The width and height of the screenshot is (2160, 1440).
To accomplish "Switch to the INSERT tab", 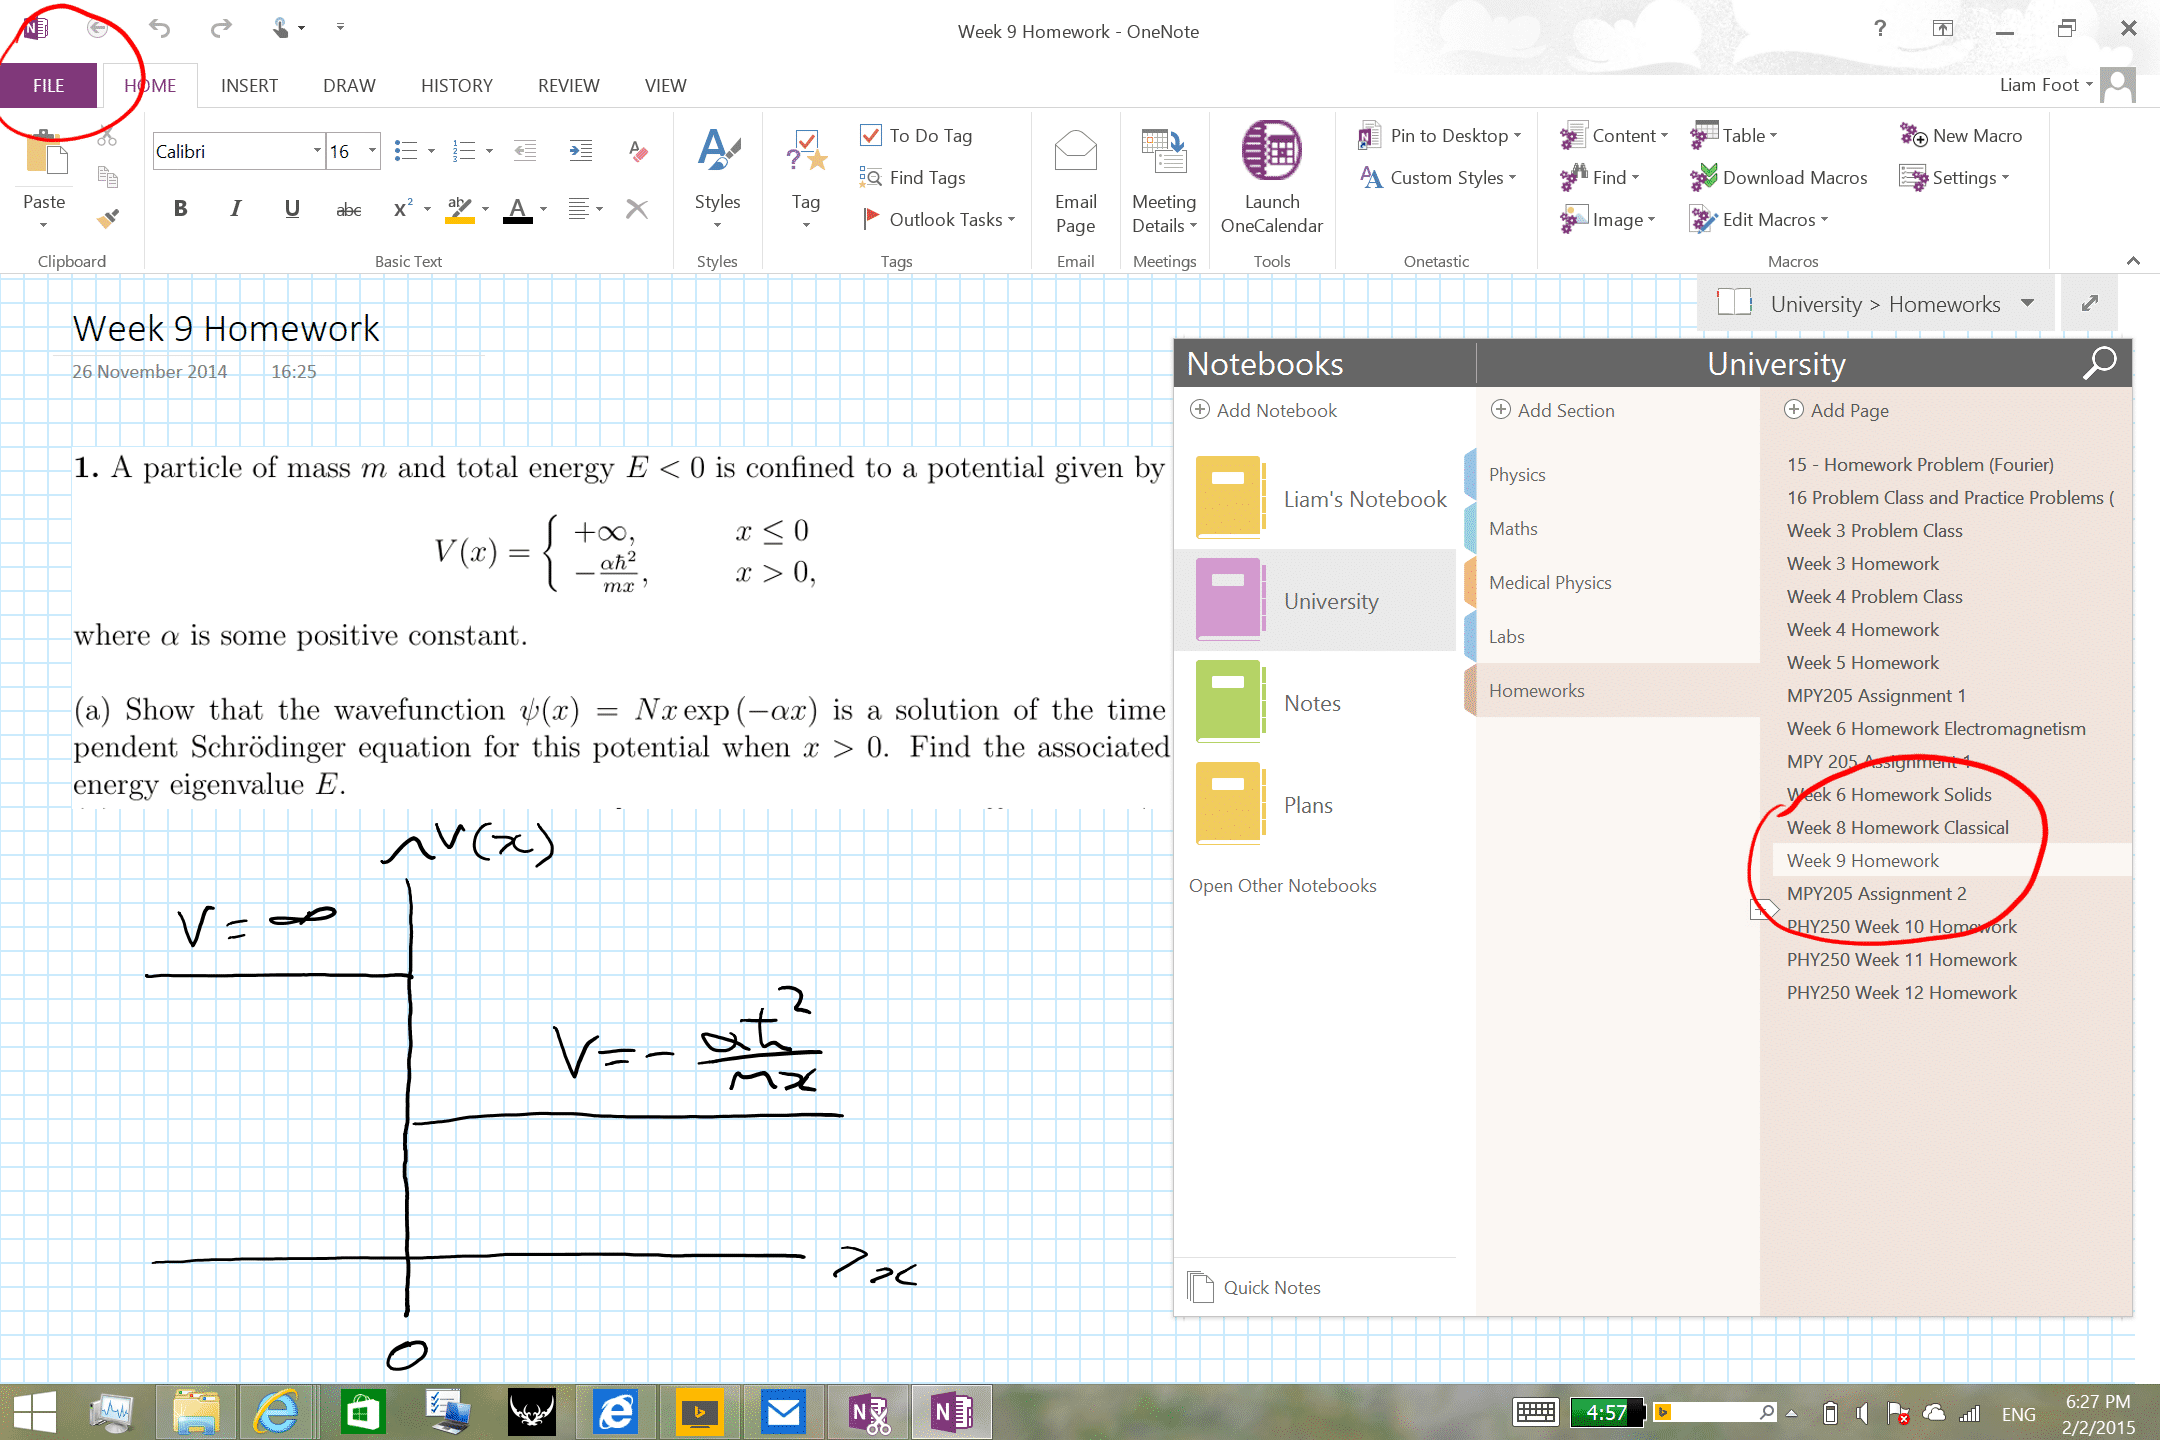I will 249,86.
